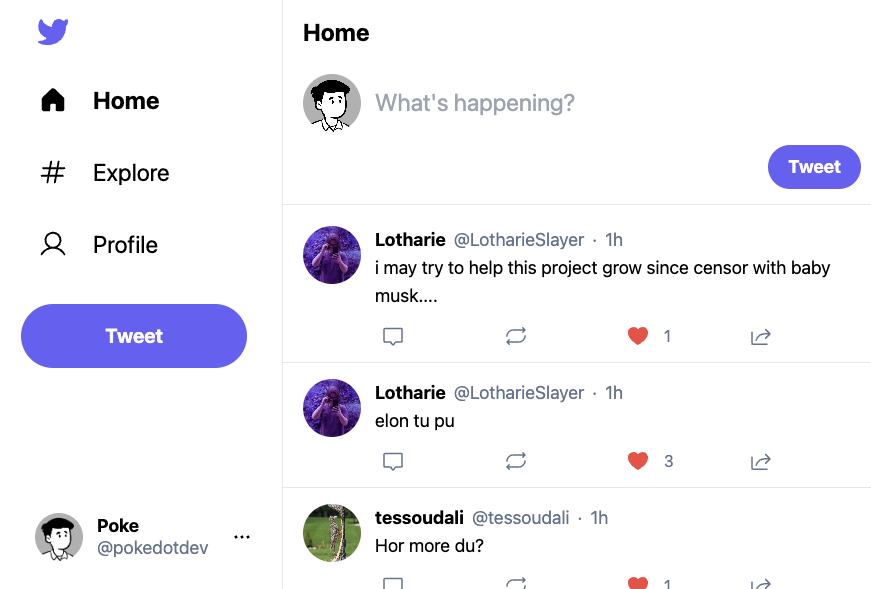Toggle the like on tessoudali's tweet

point(637,583)
